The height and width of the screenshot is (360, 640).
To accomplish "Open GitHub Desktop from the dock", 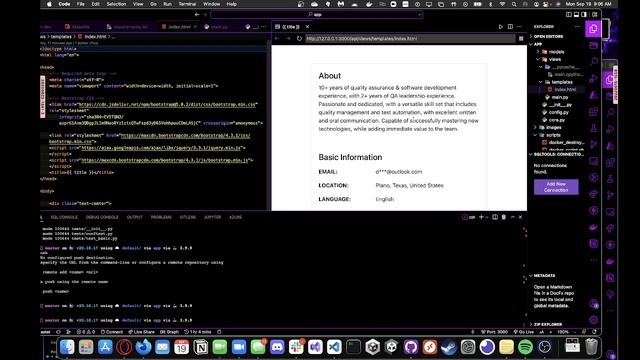I will pos(411,347).
